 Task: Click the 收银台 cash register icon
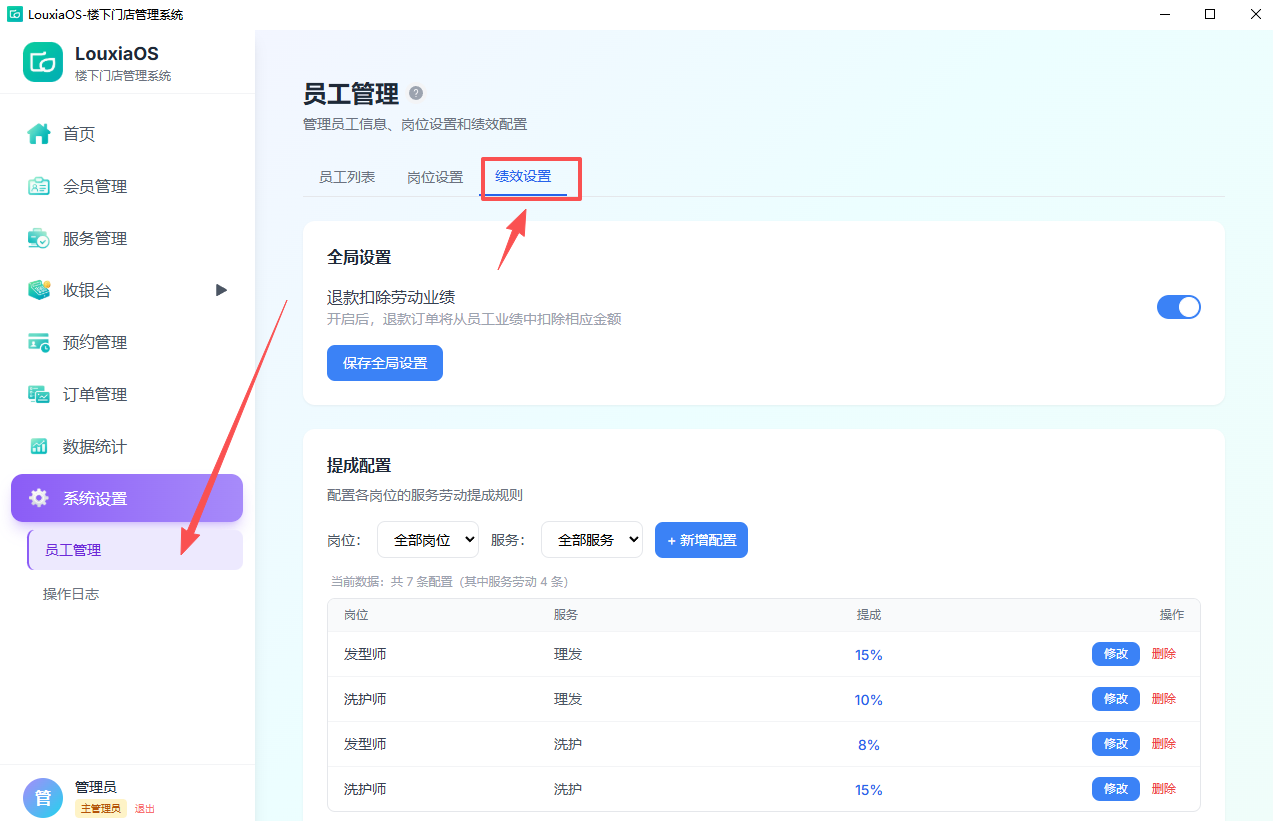[39, 290]
